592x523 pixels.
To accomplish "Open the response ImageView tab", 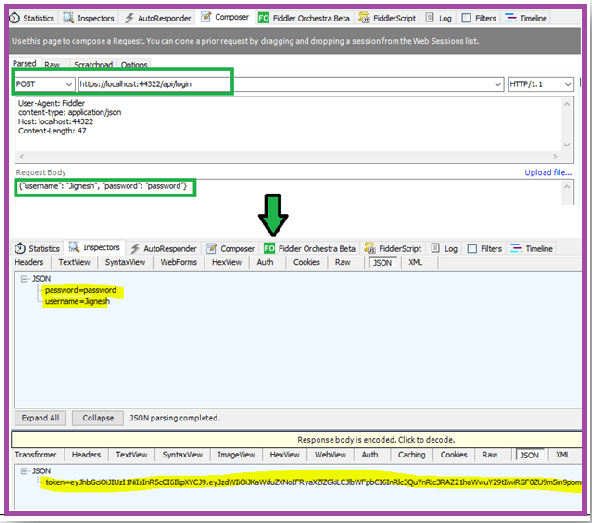I will (x=236, y=455).
